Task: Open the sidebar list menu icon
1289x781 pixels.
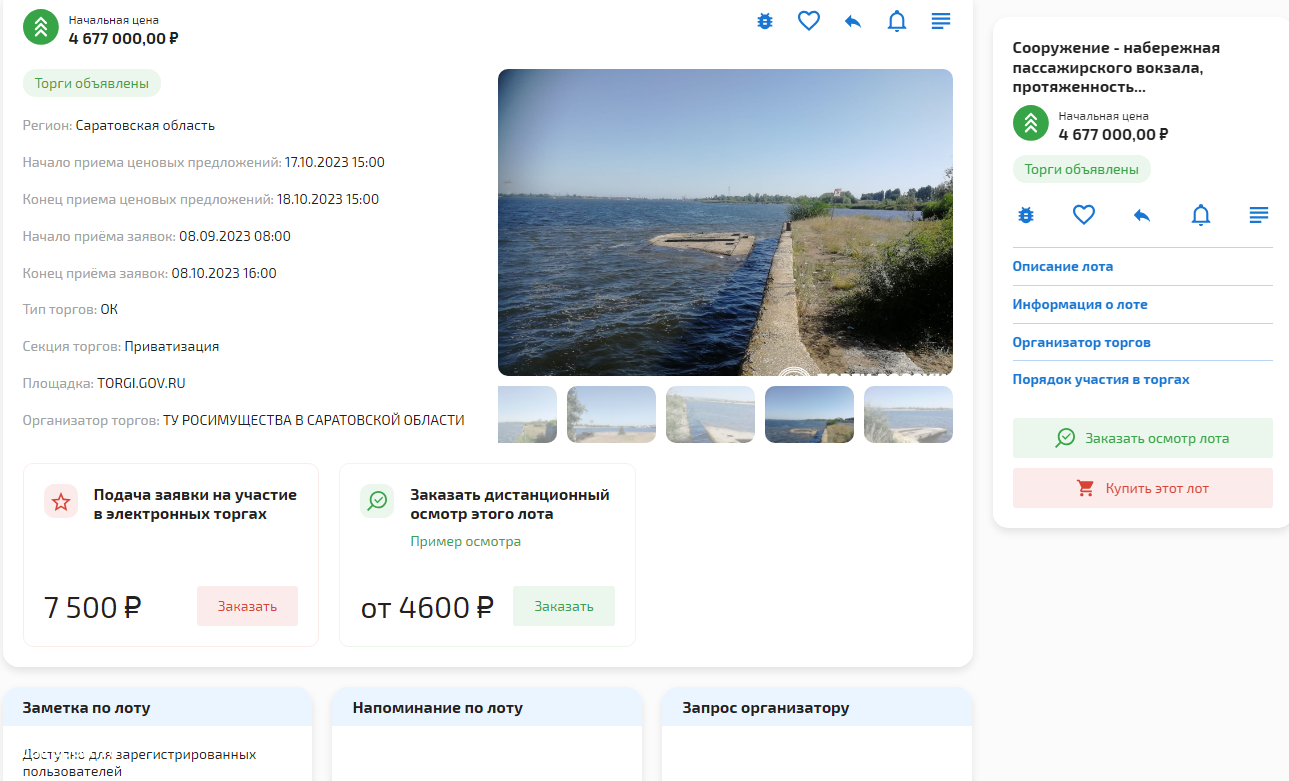Action: pos(1259,214)
